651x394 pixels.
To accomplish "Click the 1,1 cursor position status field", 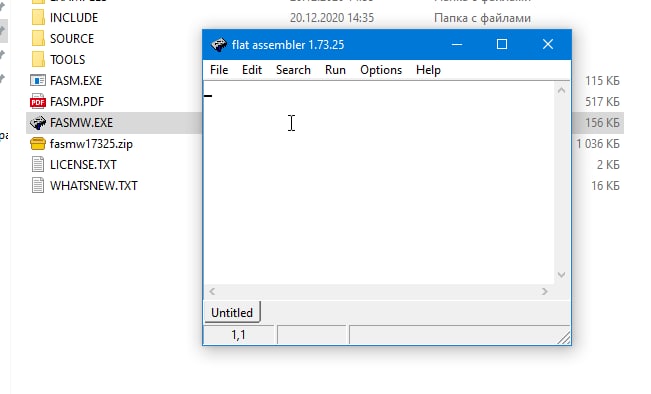I will (238, 335).
